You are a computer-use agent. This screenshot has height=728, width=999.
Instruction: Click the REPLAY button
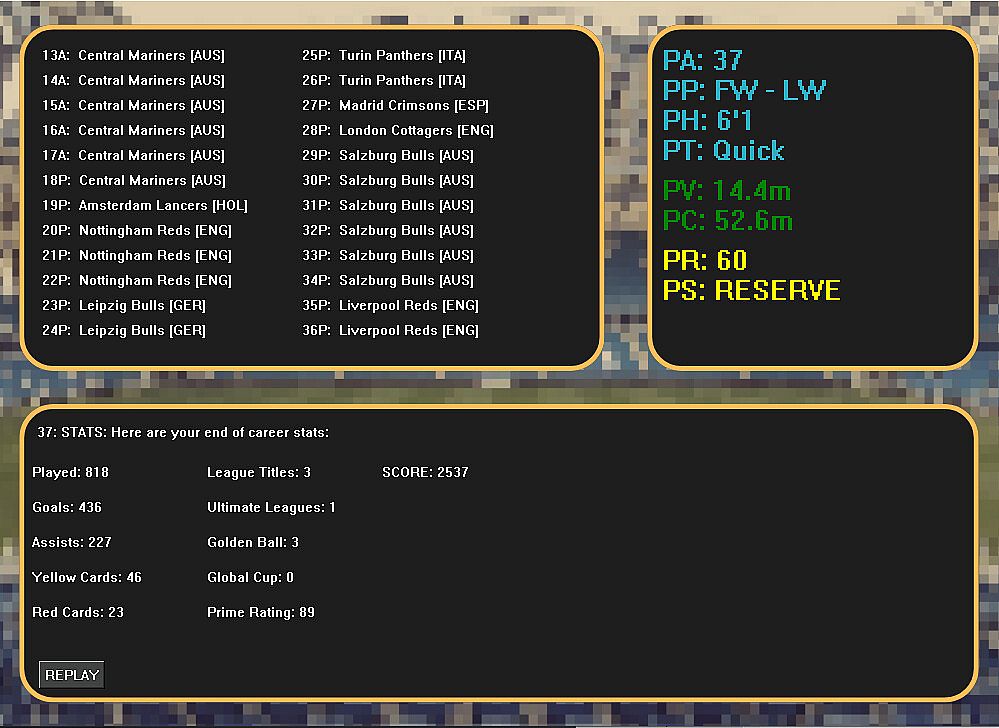click(x=72, y=675)
